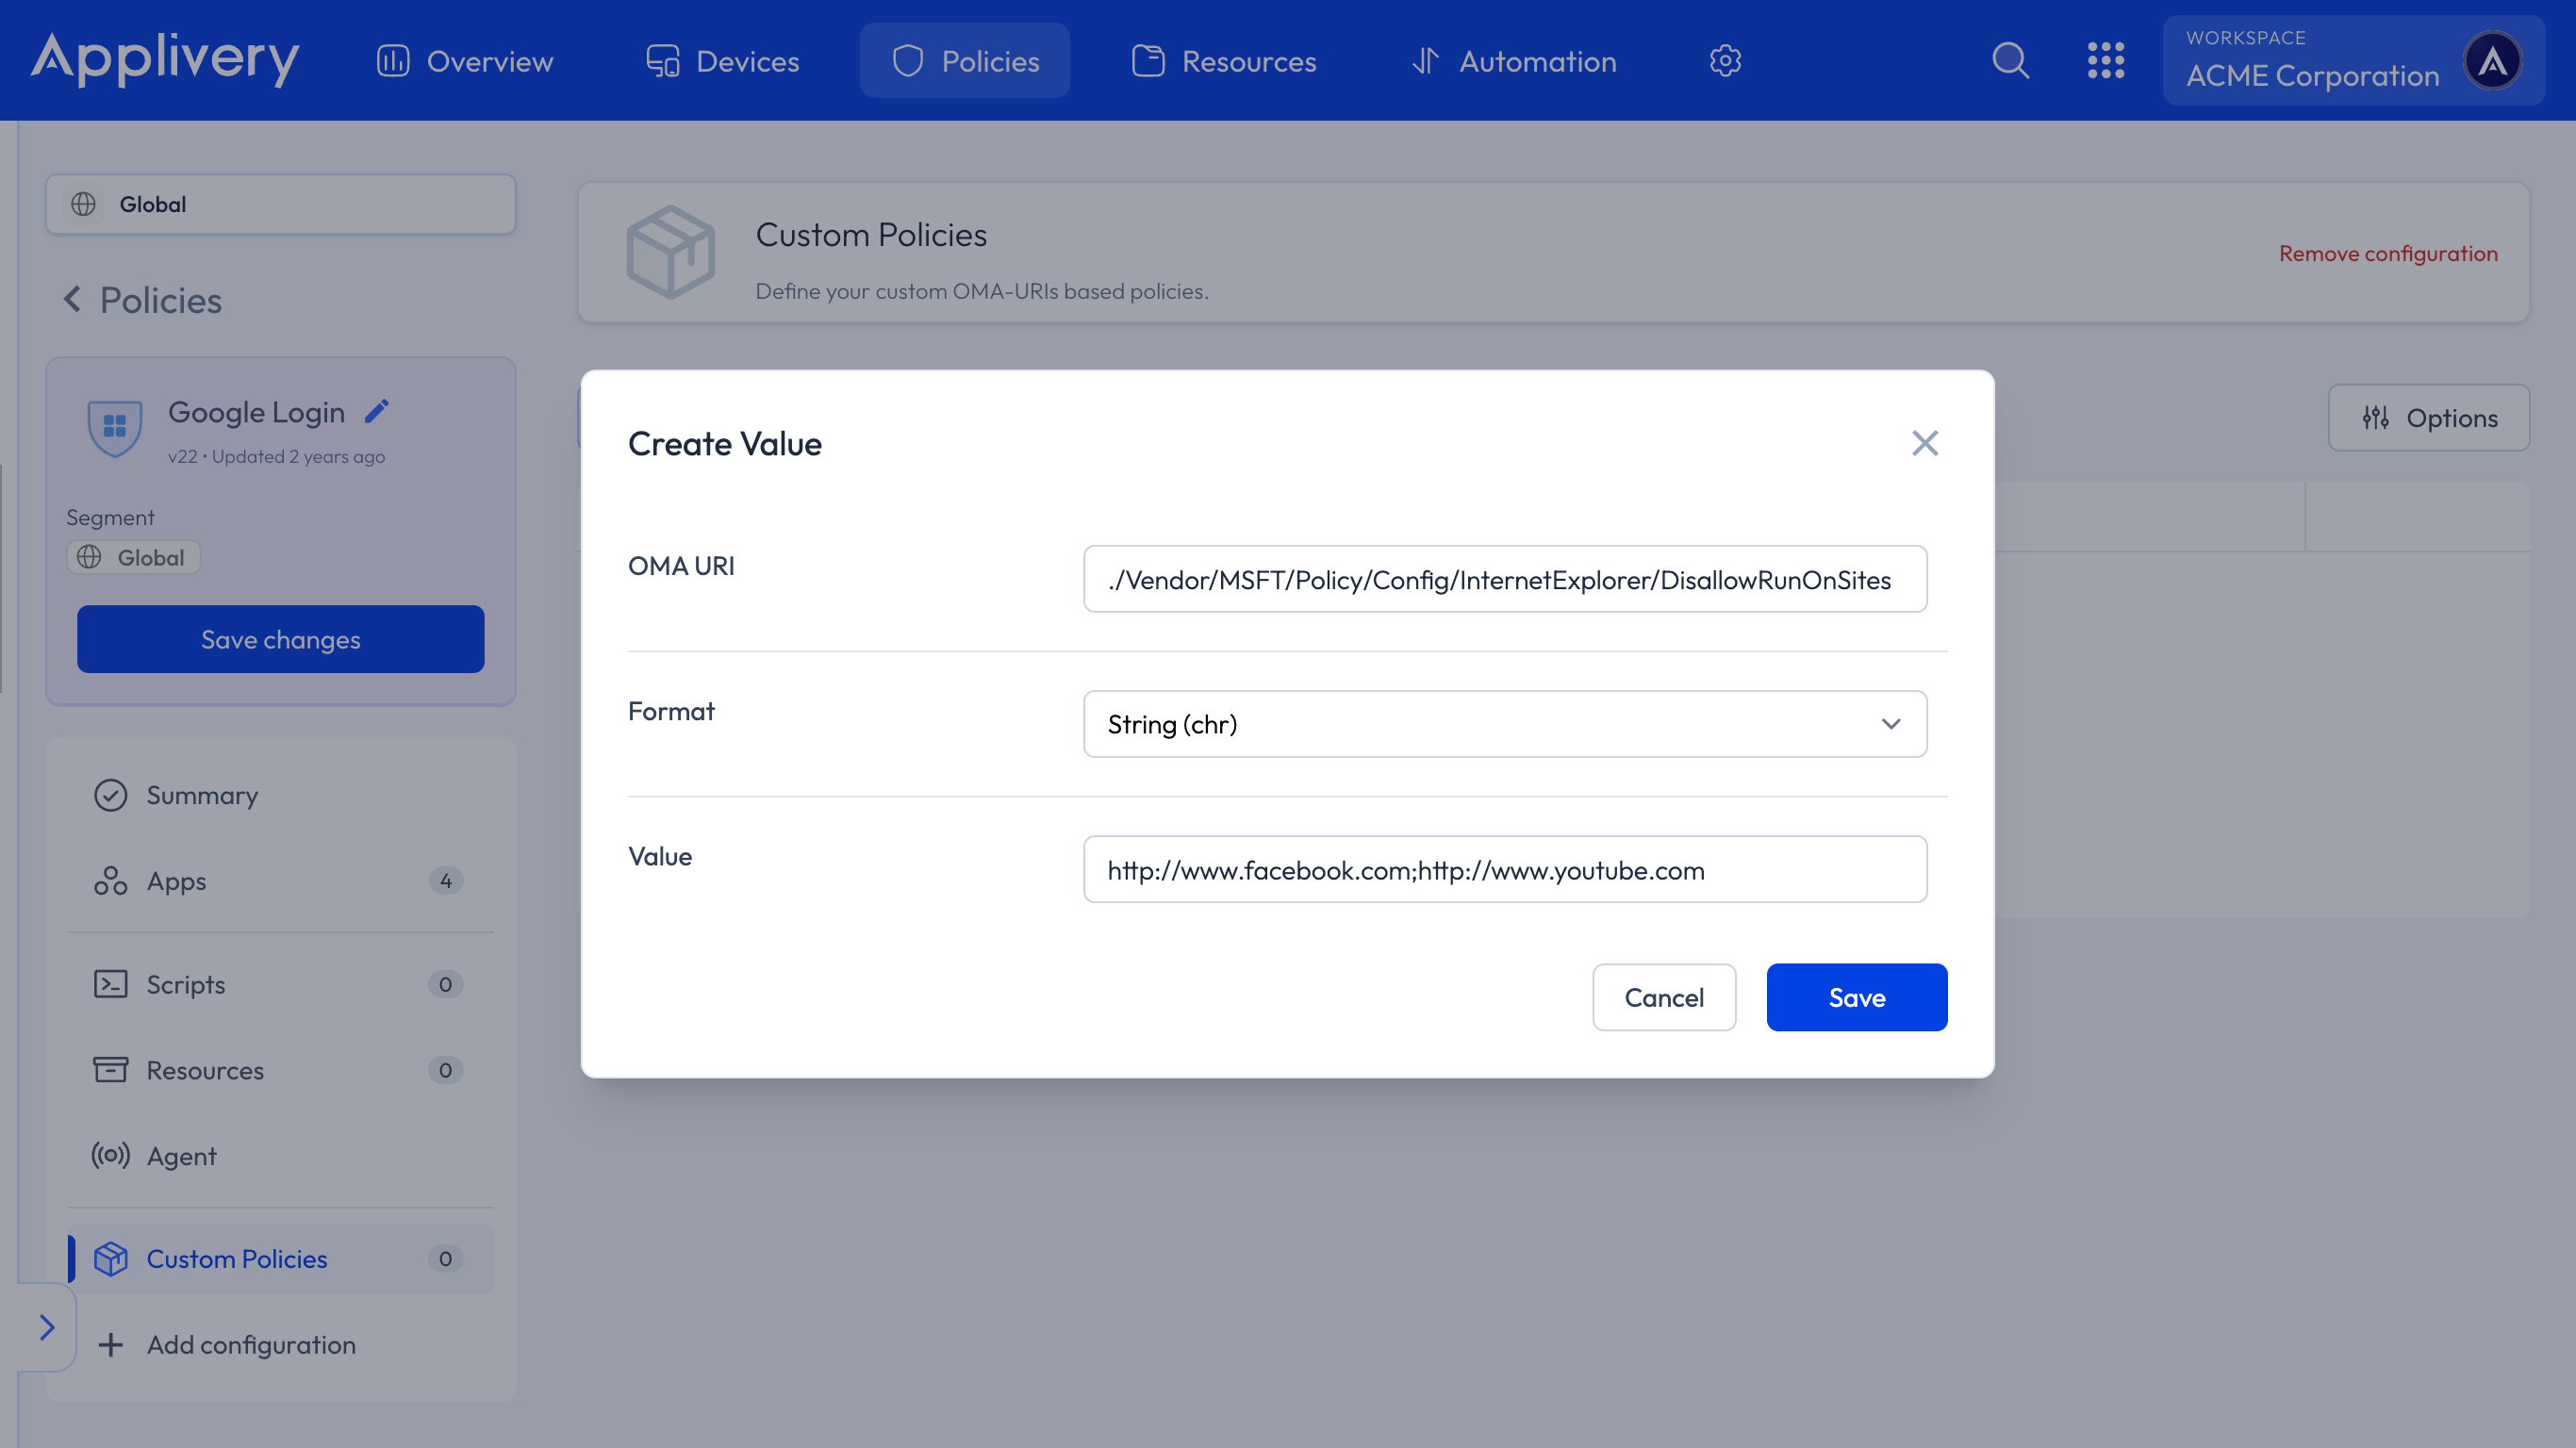Click into the OMA URI input field
The height and width of the screenshot is (1448, 2576).
[1504, 579]
